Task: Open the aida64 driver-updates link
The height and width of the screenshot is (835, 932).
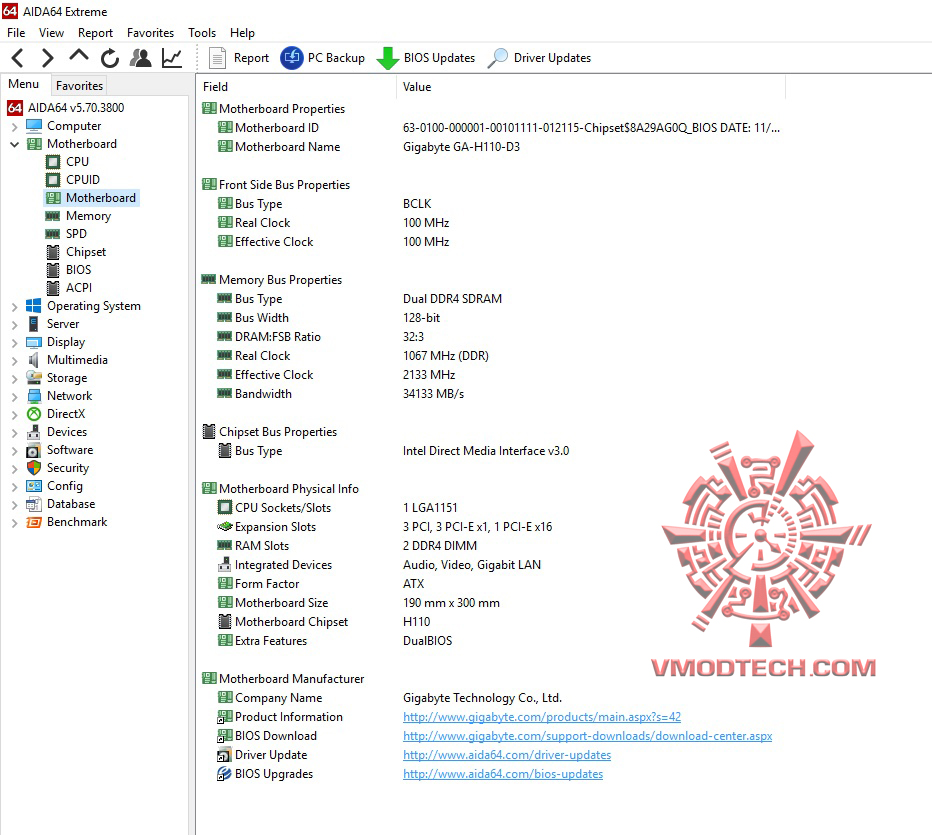Action: point(506,755)
